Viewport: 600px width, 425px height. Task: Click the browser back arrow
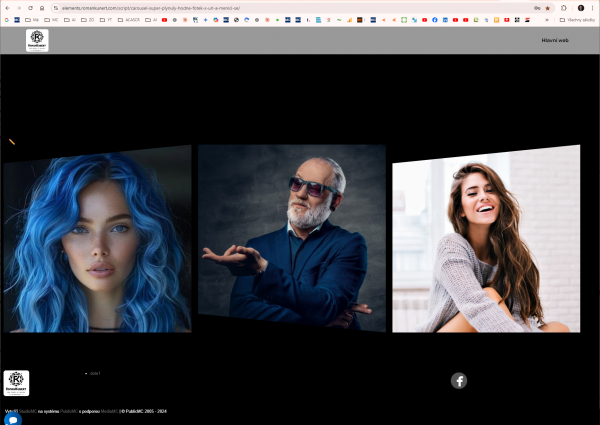coord(6,7)
